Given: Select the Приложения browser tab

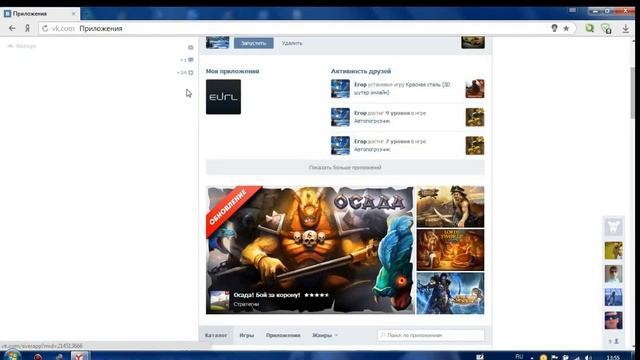Looking at the screenshot, I should [40, 13].
